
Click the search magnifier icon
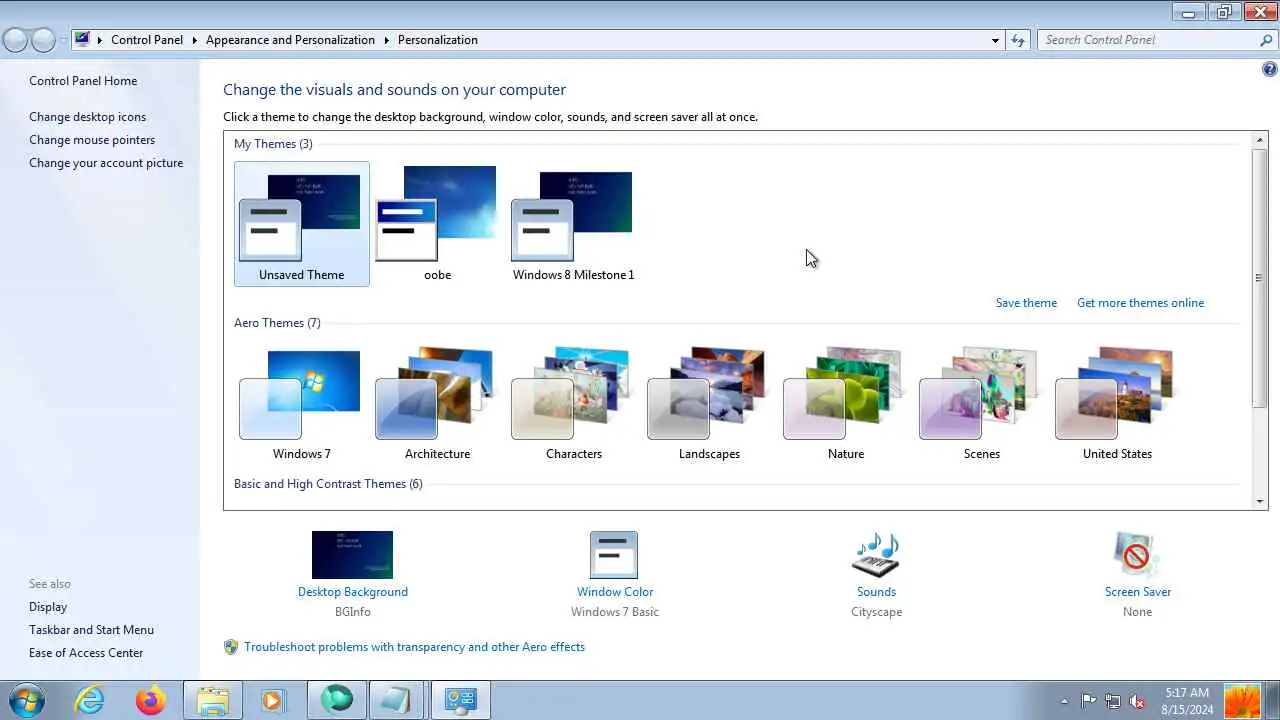1266,40
